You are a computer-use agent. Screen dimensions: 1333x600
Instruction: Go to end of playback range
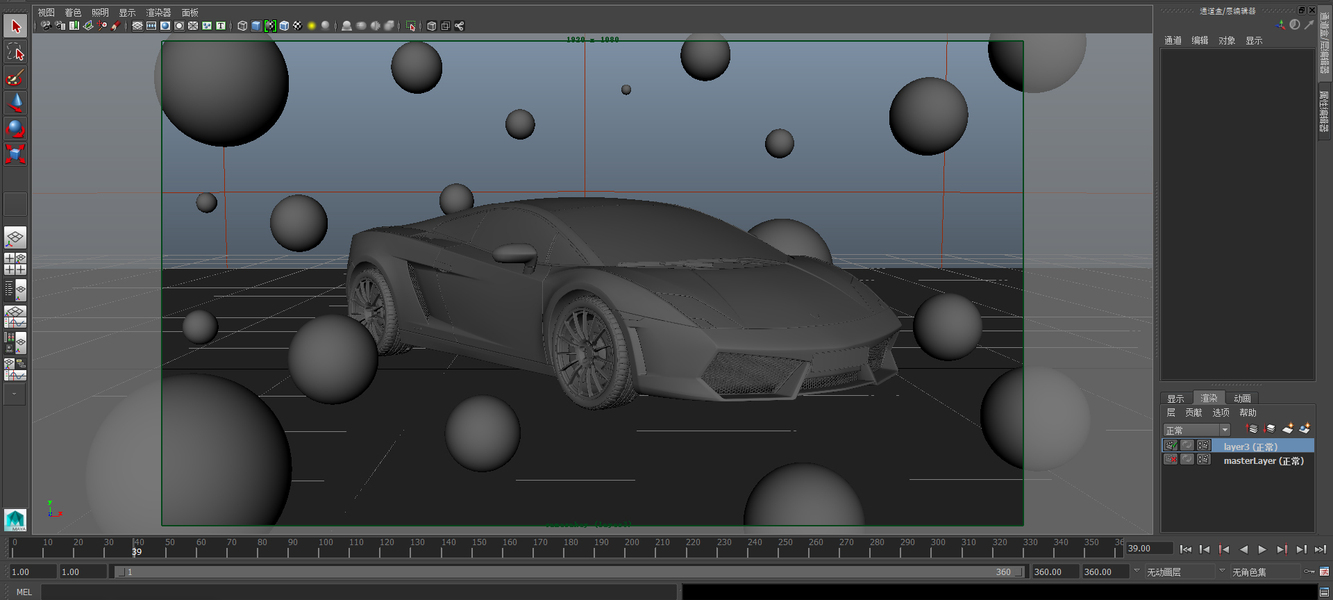point(1319,549)
